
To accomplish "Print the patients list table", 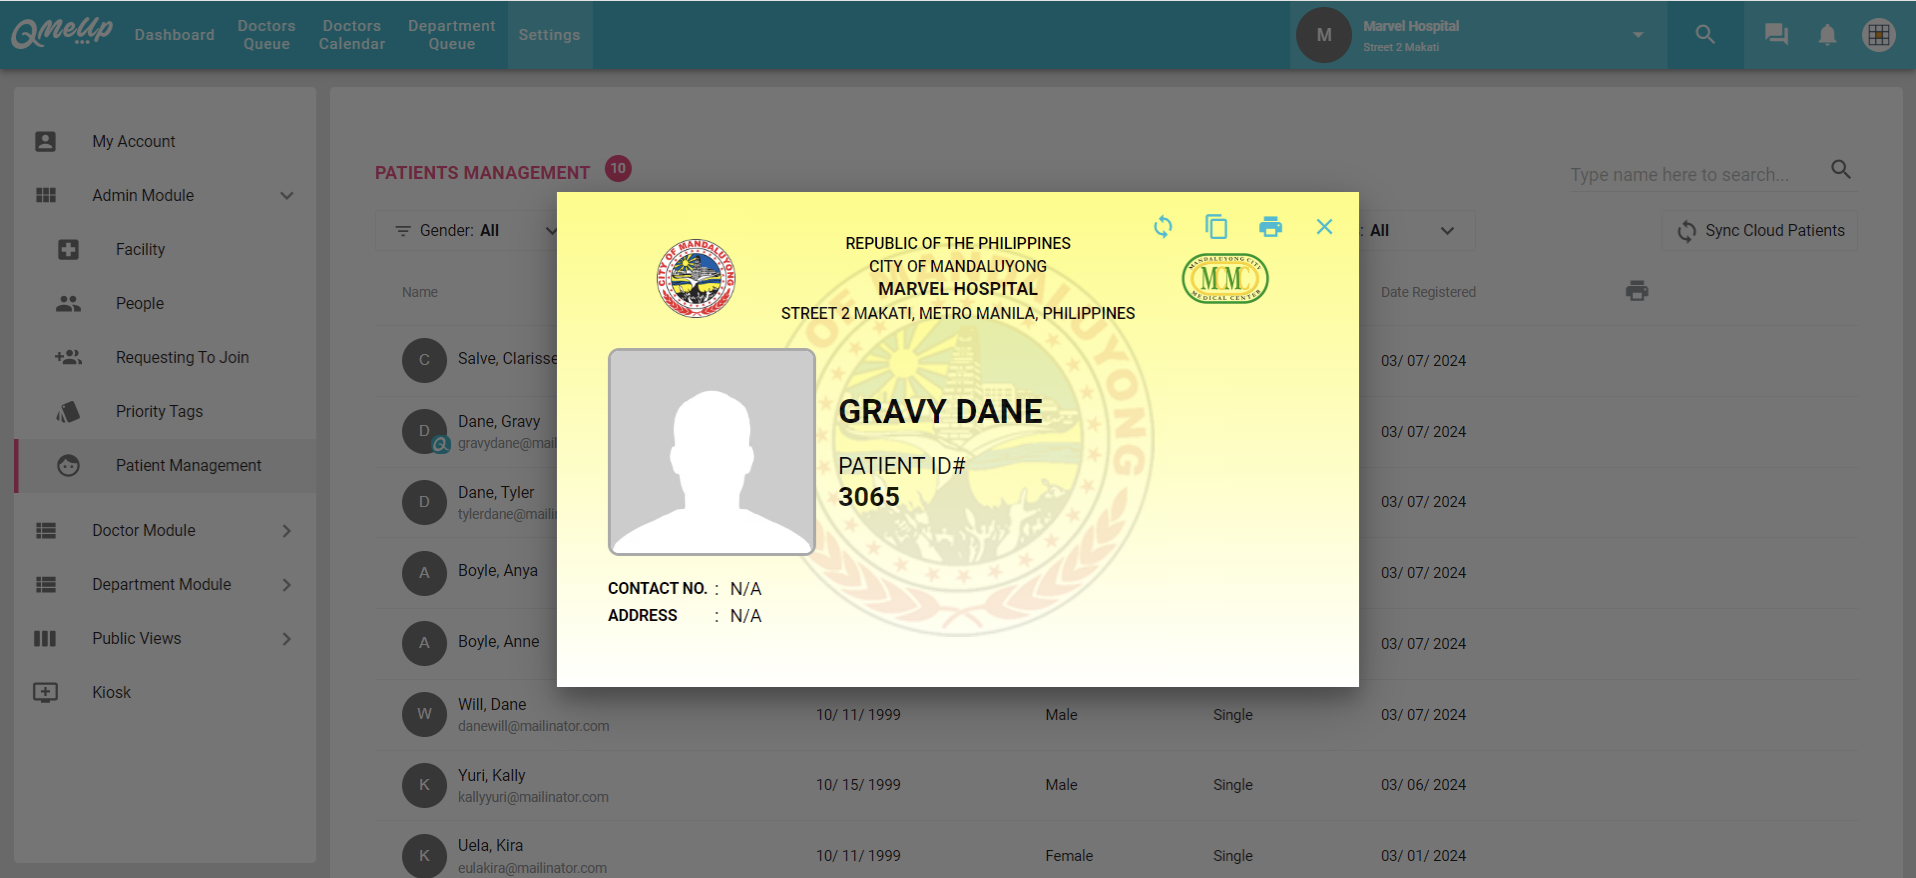I will pos(1637,291).
